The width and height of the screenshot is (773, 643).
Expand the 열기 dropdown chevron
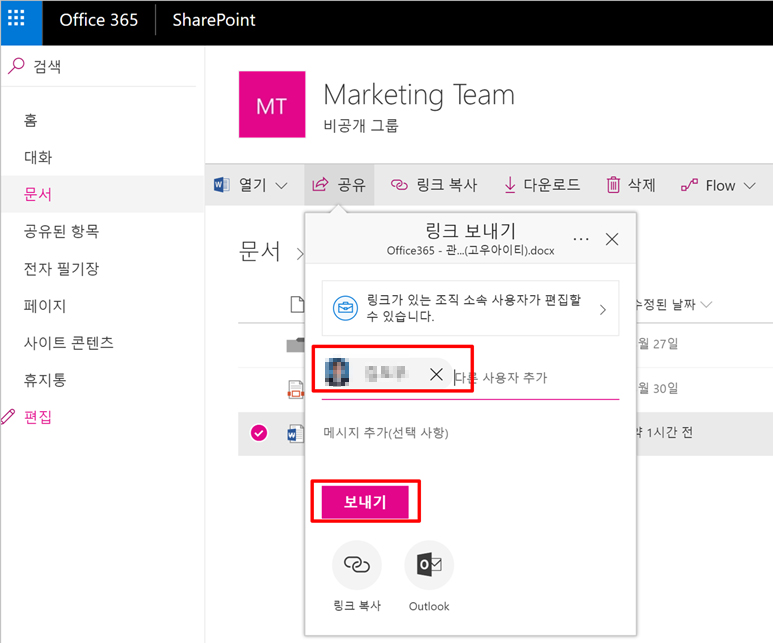(281, 186)
